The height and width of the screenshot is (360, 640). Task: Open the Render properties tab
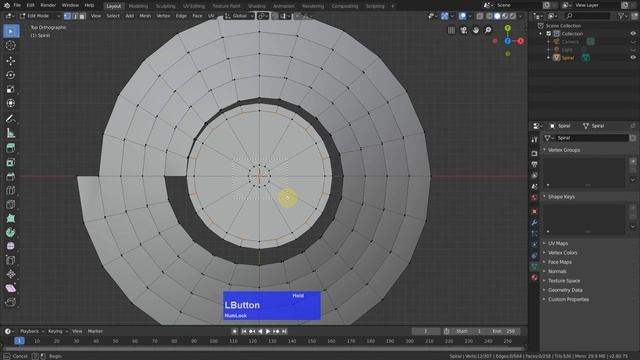[x=534, y=153]
